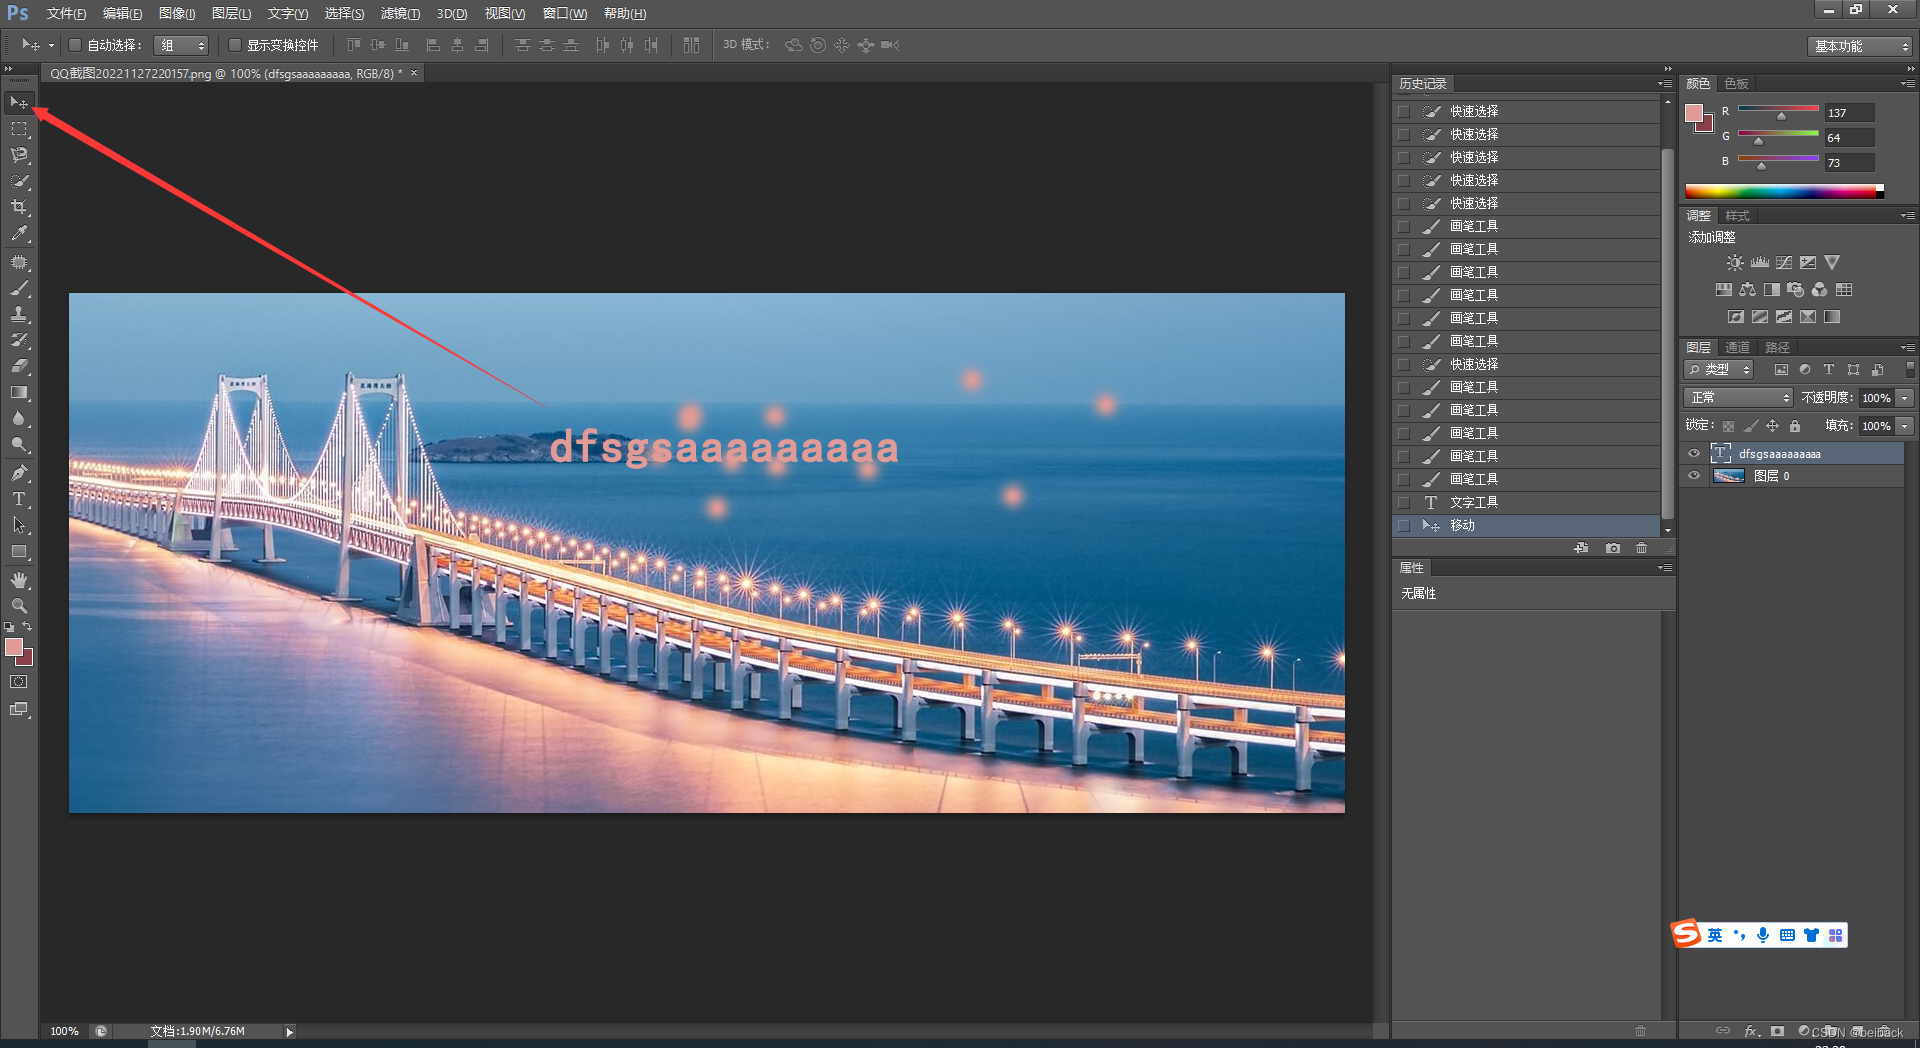The width and height of the screenshot is (1920, 1048).
Task: Click the G value input field
Action: (x=1849, y=138)
